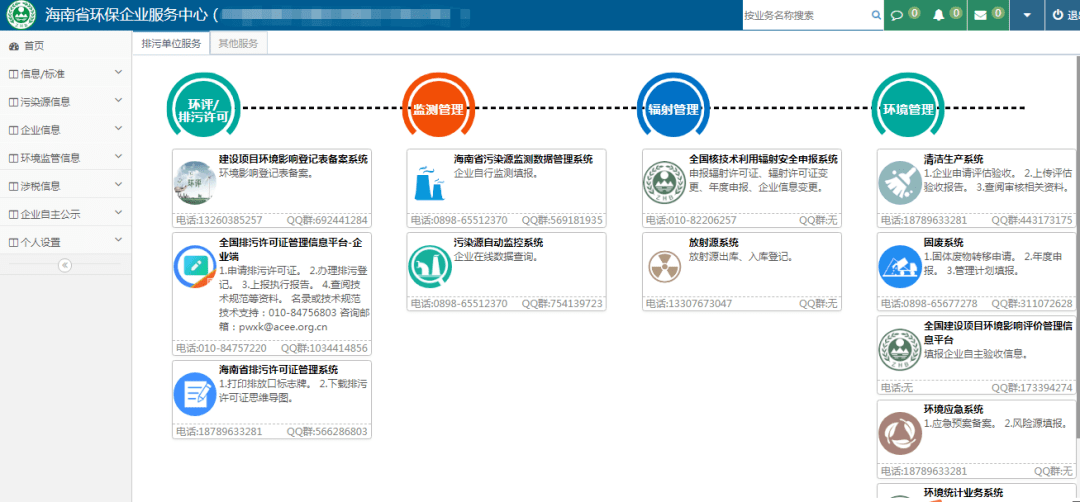Switch to the 其他服务 tab
The image size is (1080, 502).
pyautogui.click(x=238, y=44)
